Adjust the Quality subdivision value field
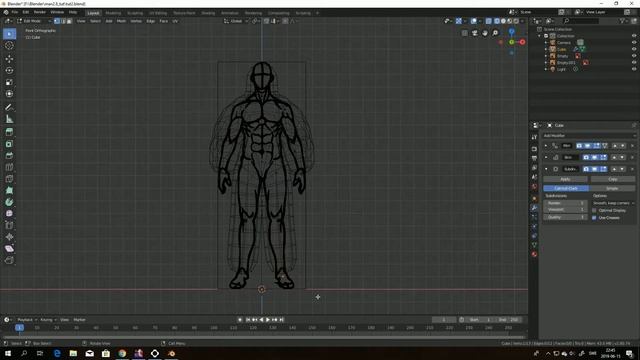 click(x=565, y=217)
